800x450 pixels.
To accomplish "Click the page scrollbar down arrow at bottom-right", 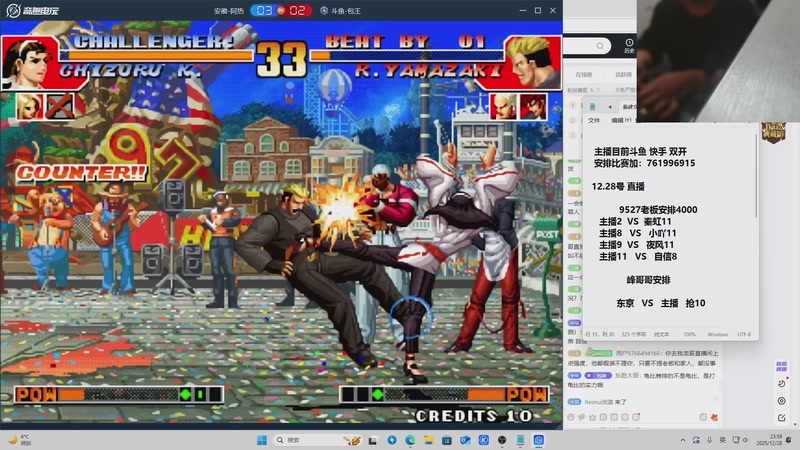I will click(795, 424).
